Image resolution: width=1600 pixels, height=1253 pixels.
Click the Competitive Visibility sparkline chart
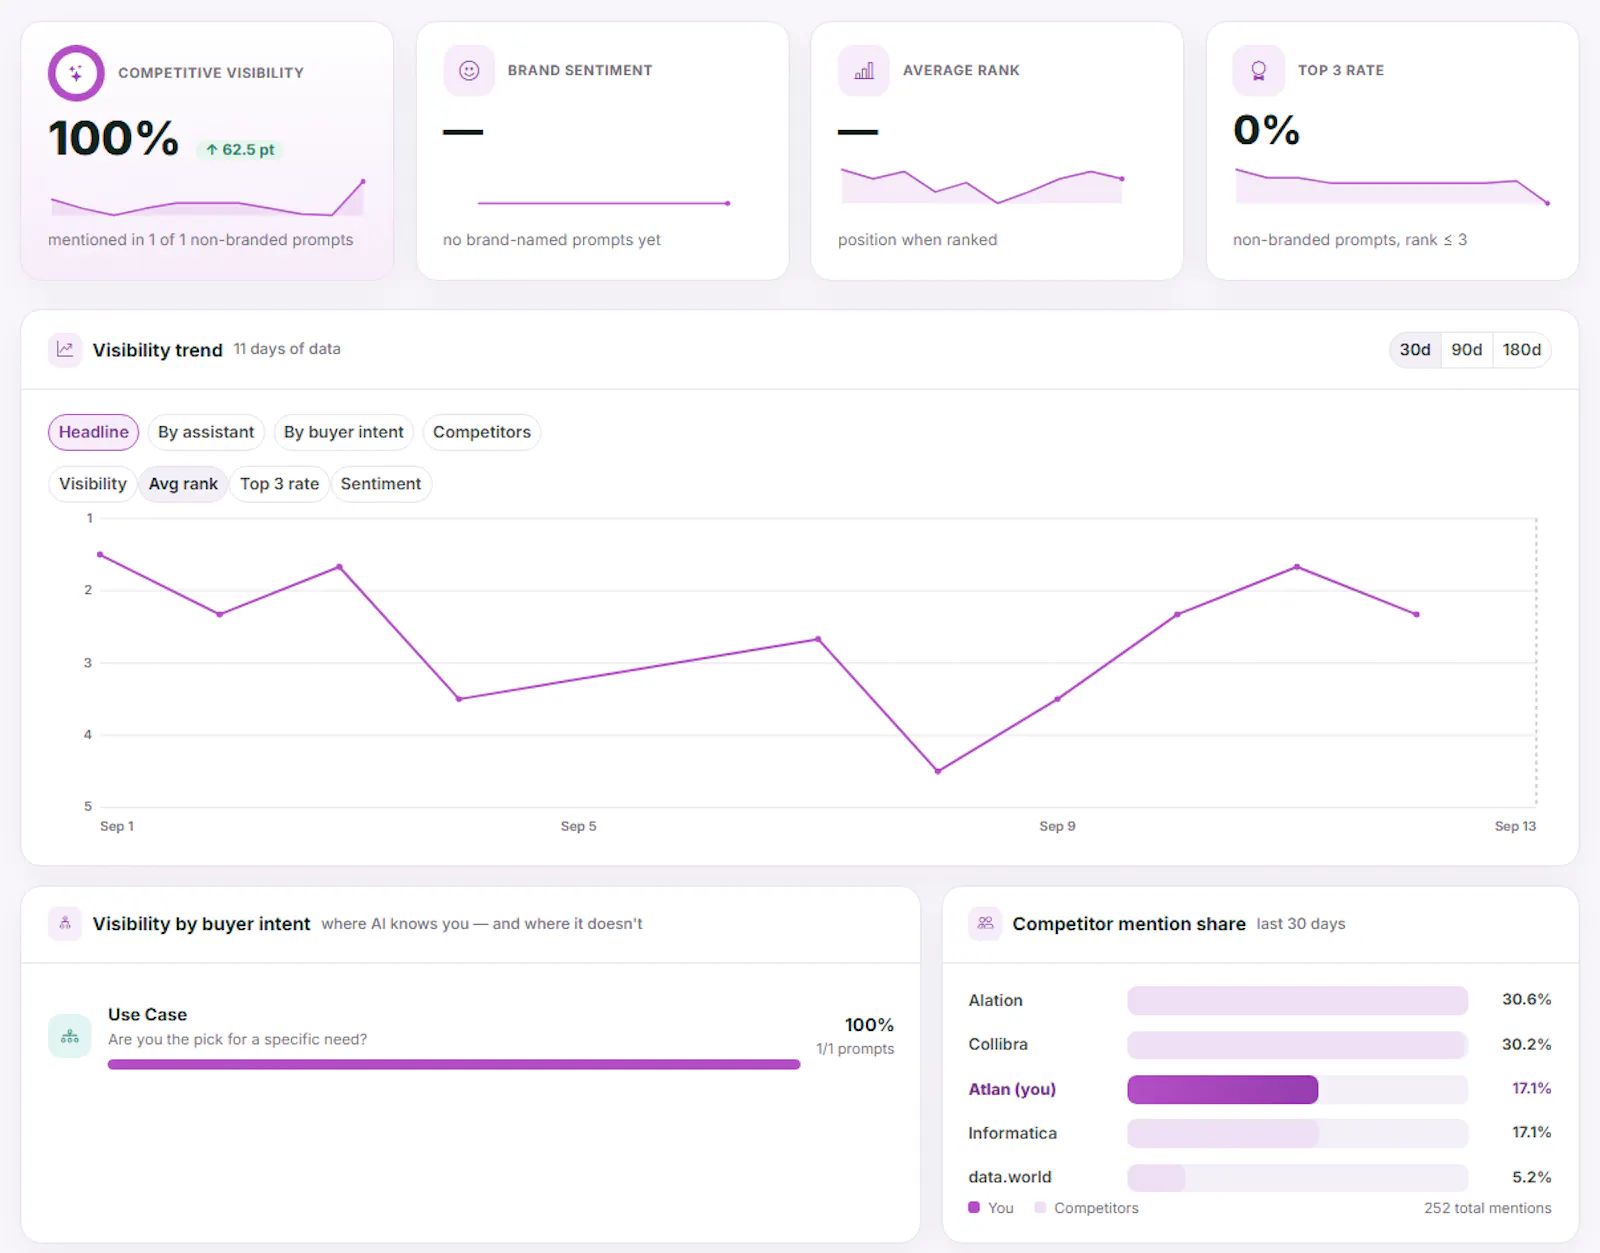(207, 198)
